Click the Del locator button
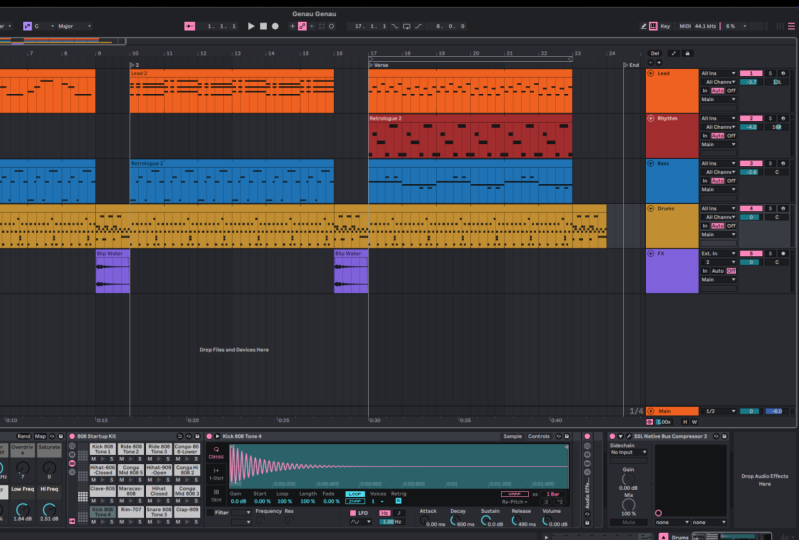The image size is (799, 540). pyautogui.click(x=655, y=53)
